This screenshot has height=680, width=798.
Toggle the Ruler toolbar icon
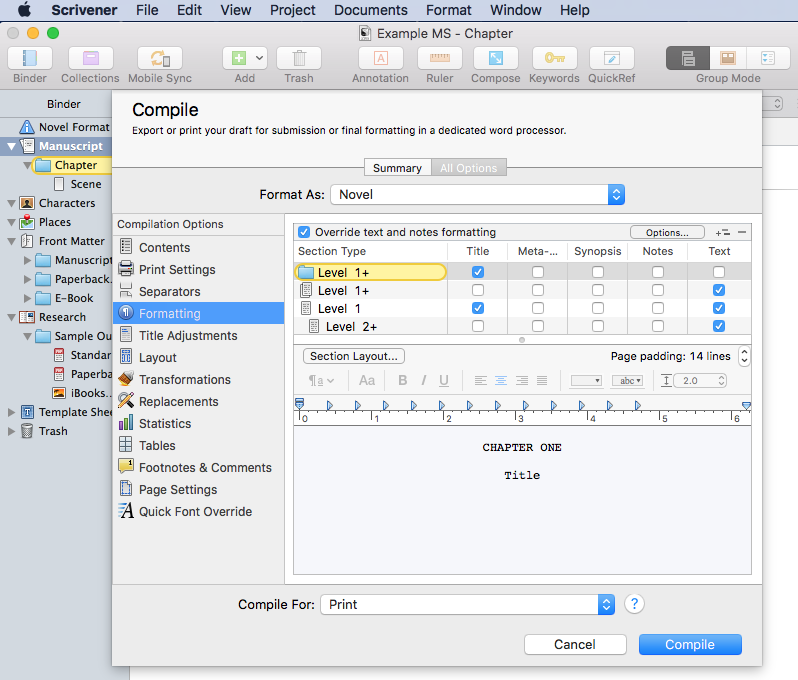point(440,58)
